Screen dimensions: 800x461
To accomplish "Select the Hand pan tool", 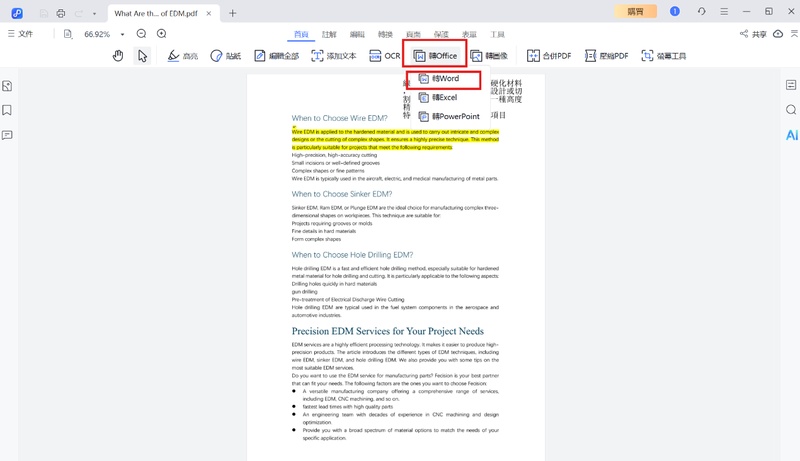I will (x=117, y=56).
